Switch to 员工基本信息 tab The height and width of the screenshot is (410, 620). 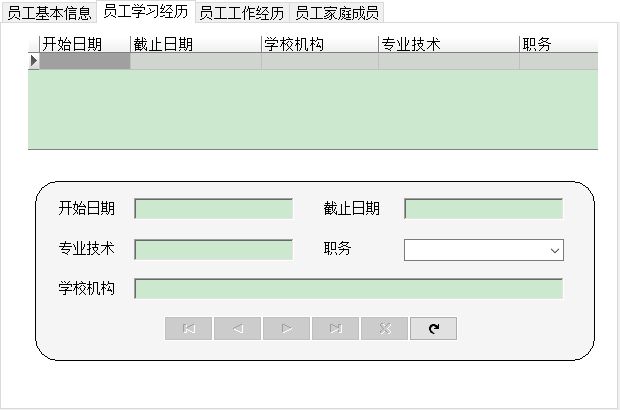pos(49,13)
